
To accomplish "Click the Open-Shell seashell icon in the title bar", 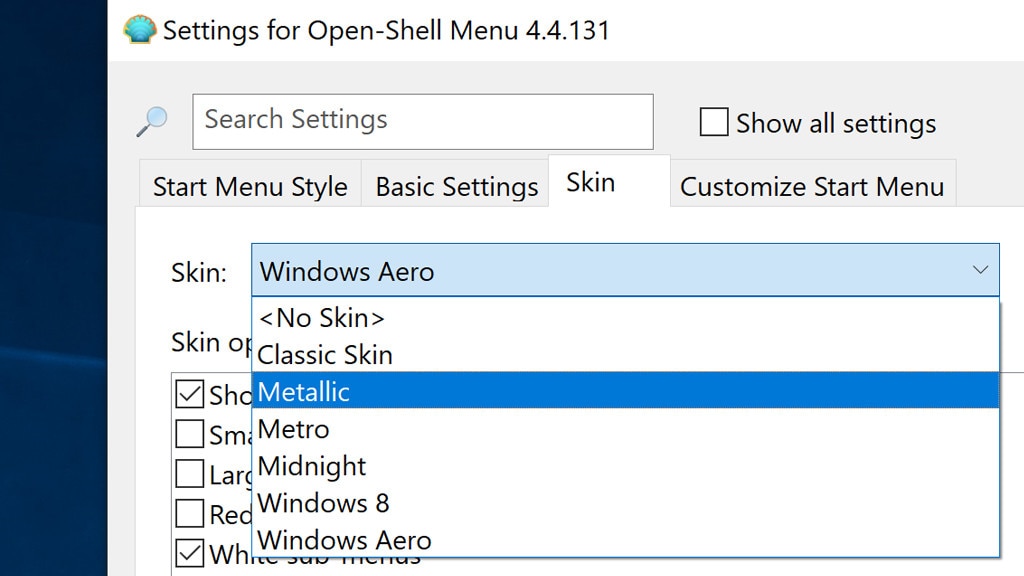I will pos(139,30).
